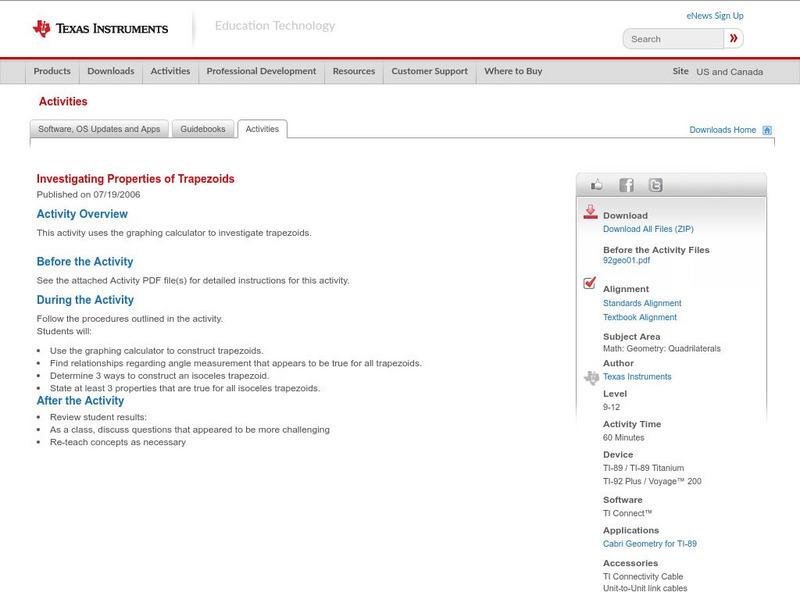Focus the Search input field
The width and height of the screenshot is (800, 592).
(x=673, y=39)
